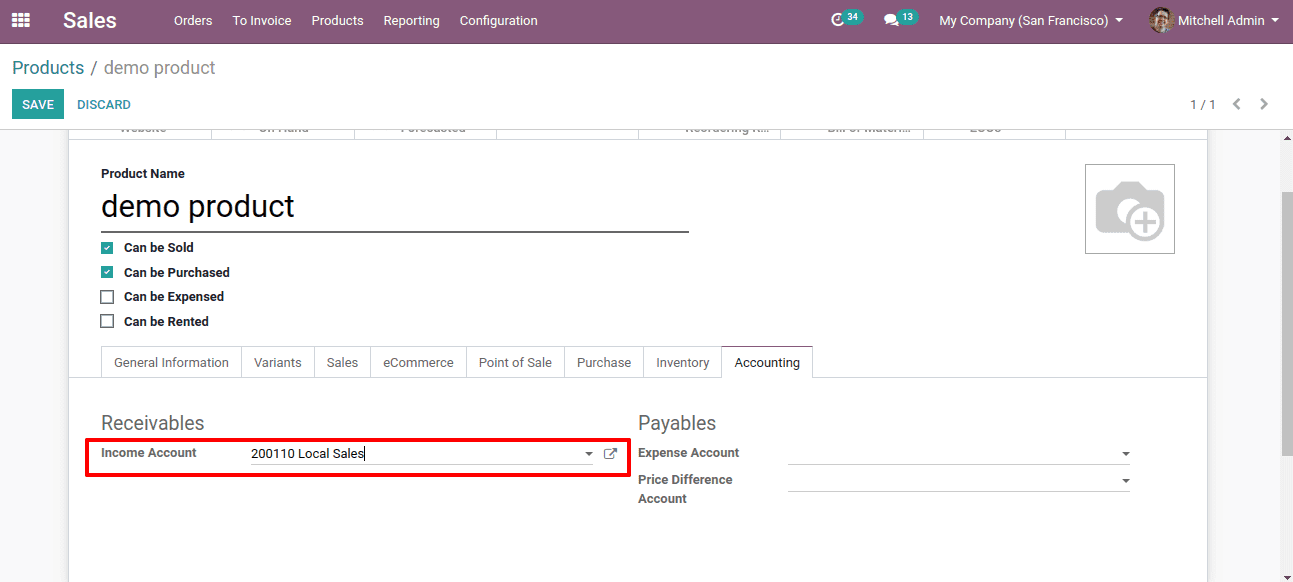Upload product image via camera placeholder
Image resolution: width=1293 pixels, height=582 pixels.
tap(1129, 209)
